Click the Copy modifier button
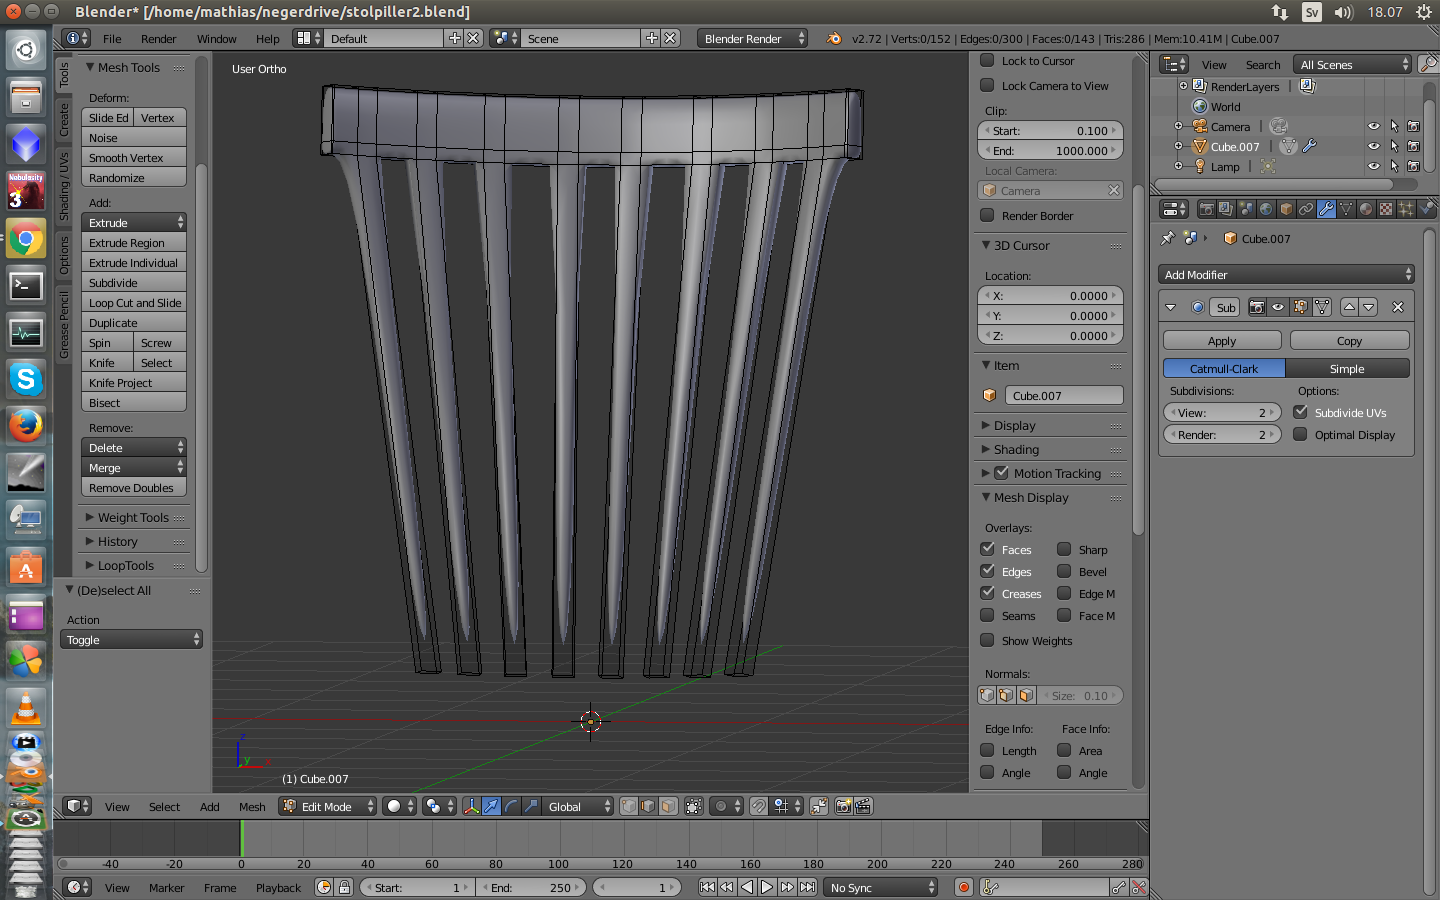Viewport: 1440px width, 900px height. coord(1349,340)
